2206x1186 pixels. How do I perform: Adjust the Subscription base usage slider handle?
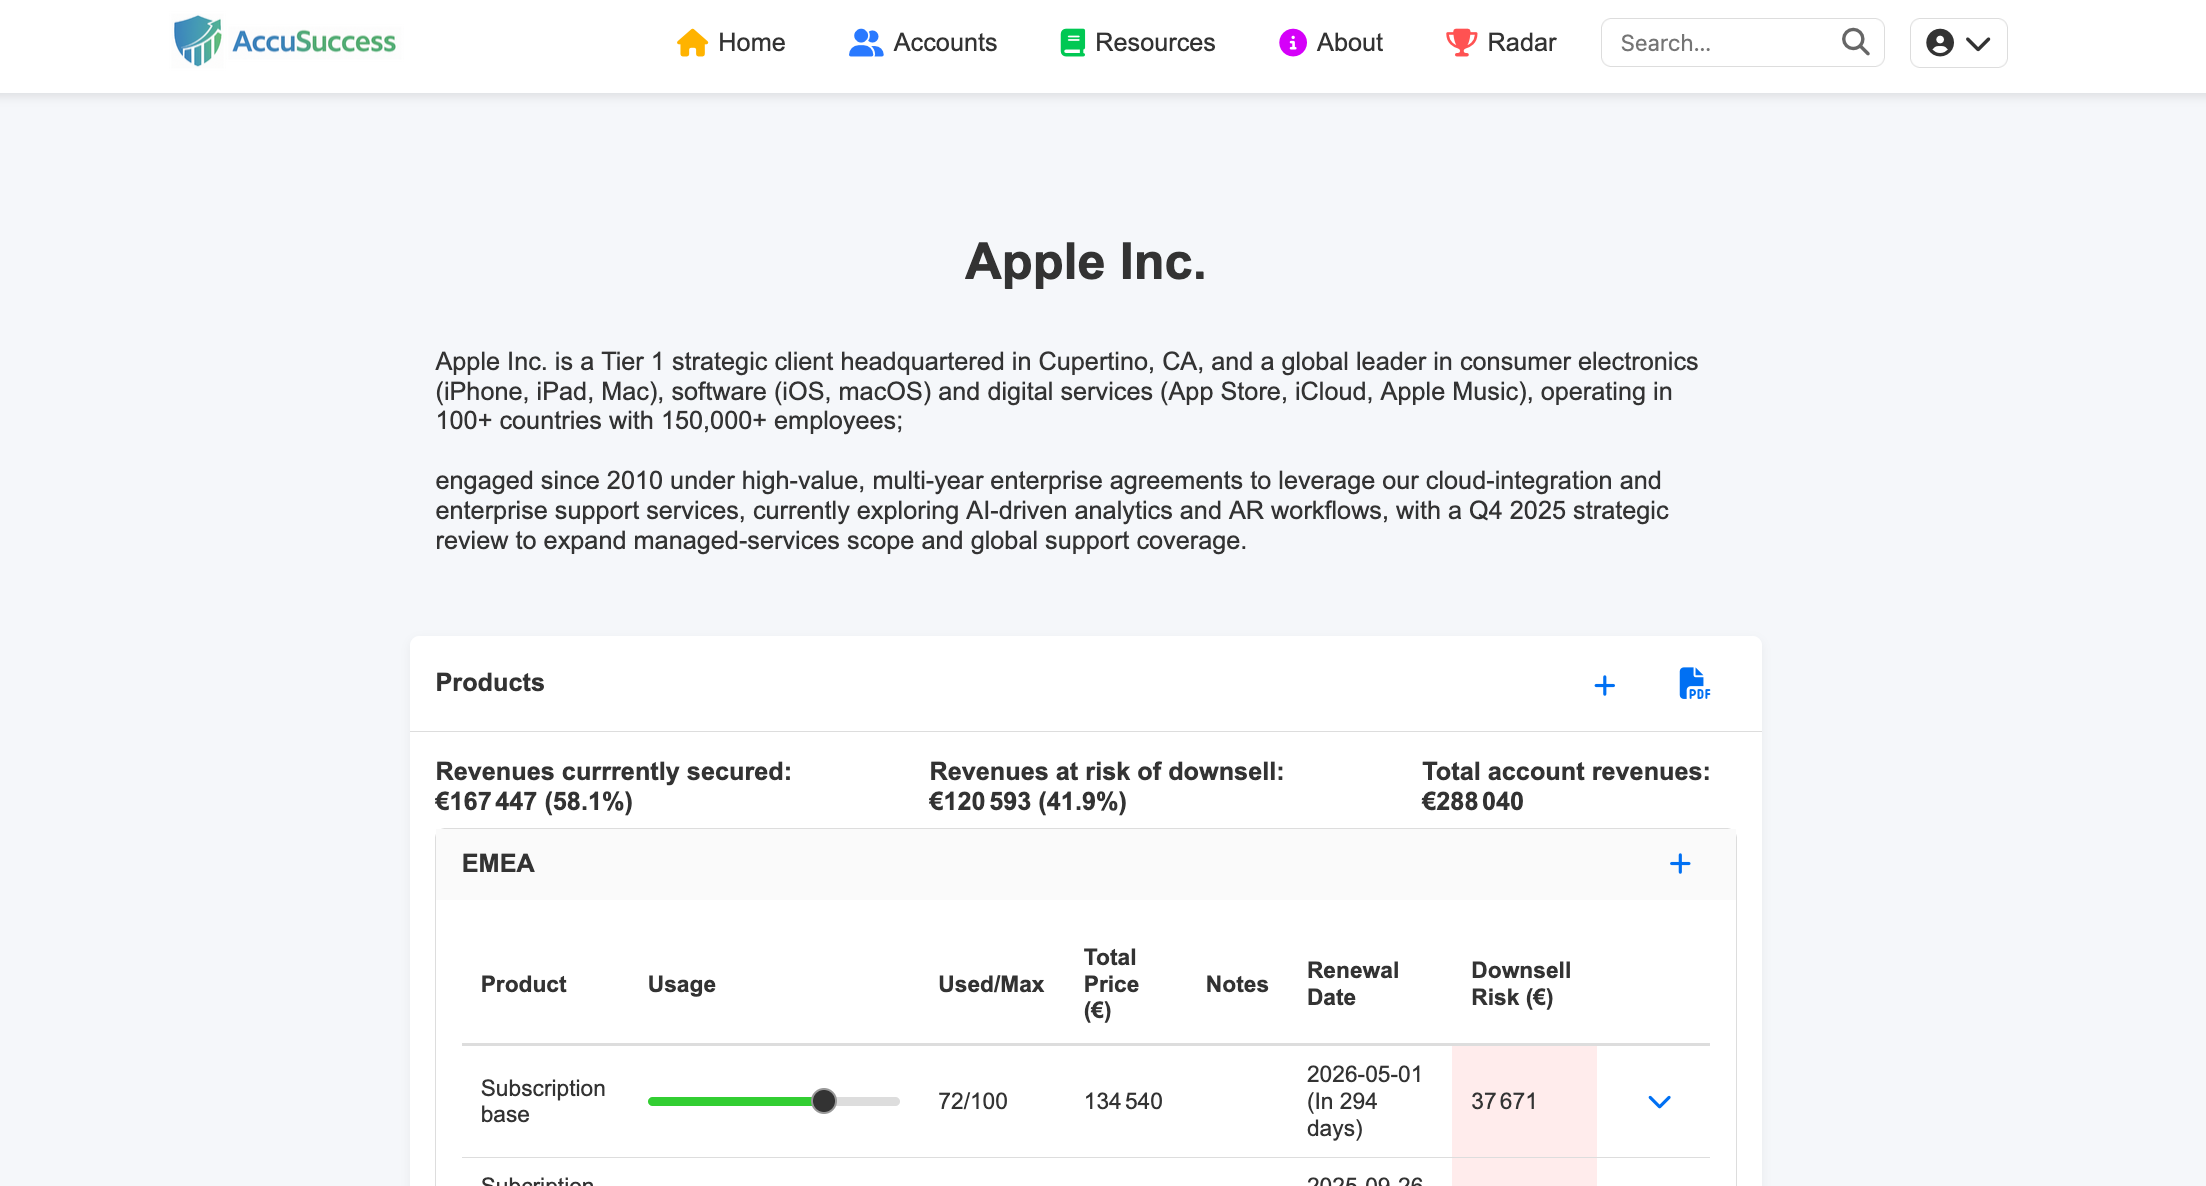pyautogui.click(x=824, y=1101)
